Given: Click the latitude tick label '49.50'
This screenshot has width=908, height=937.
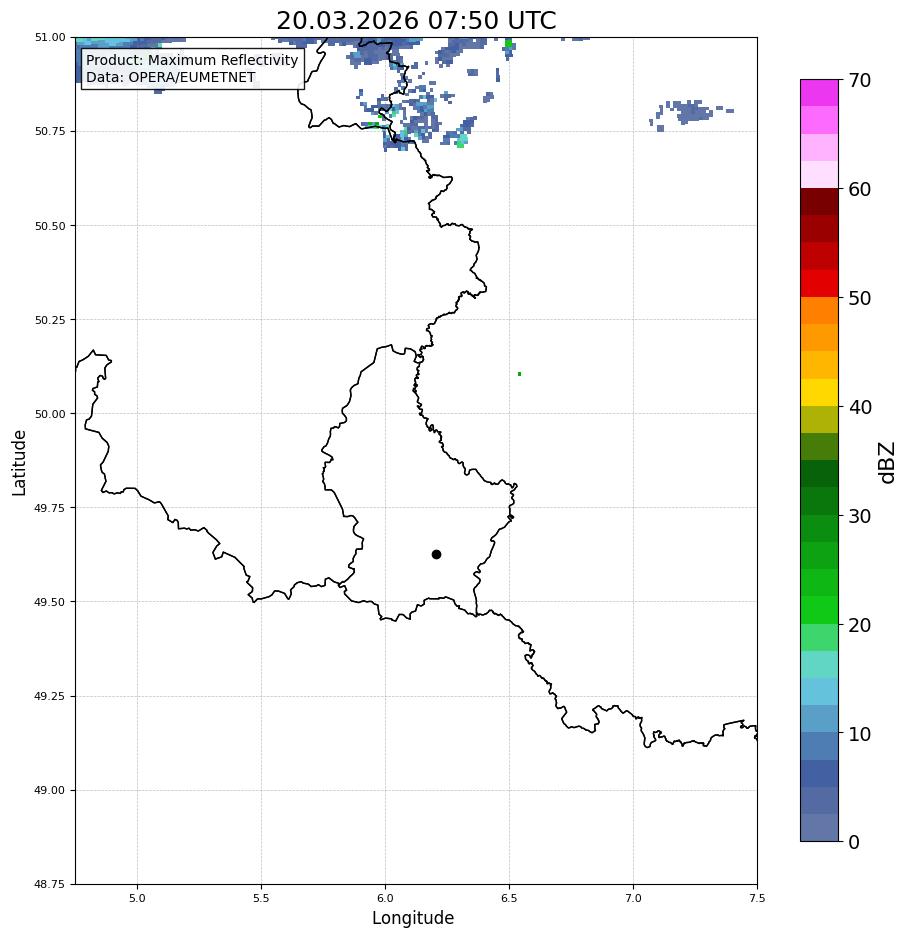Looking at the screenshot, I should (x=50, y=602).
